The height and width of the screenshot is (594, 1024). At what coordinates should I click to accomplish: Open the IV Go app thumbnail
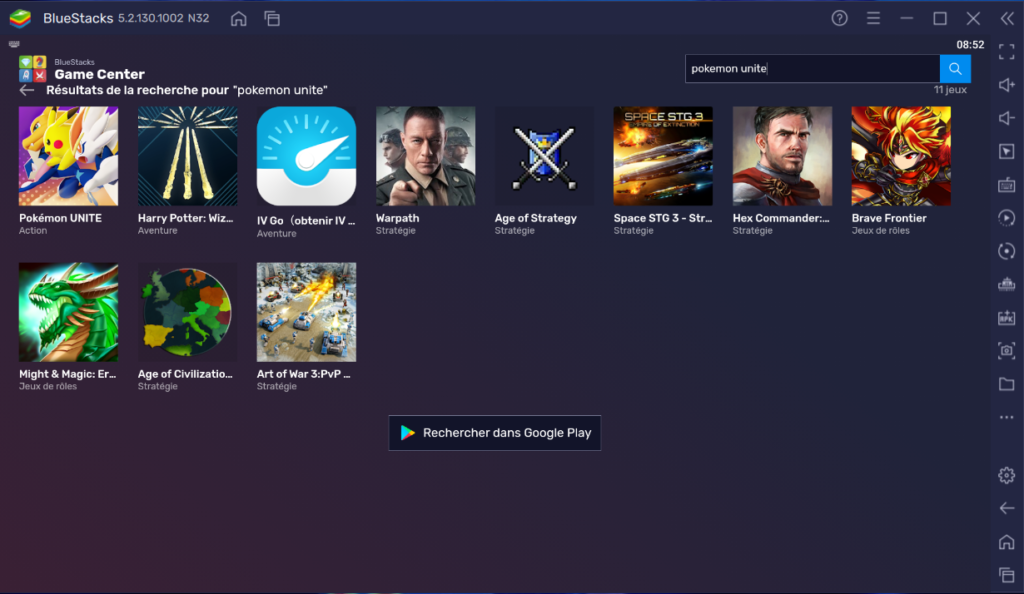[306, 156]
